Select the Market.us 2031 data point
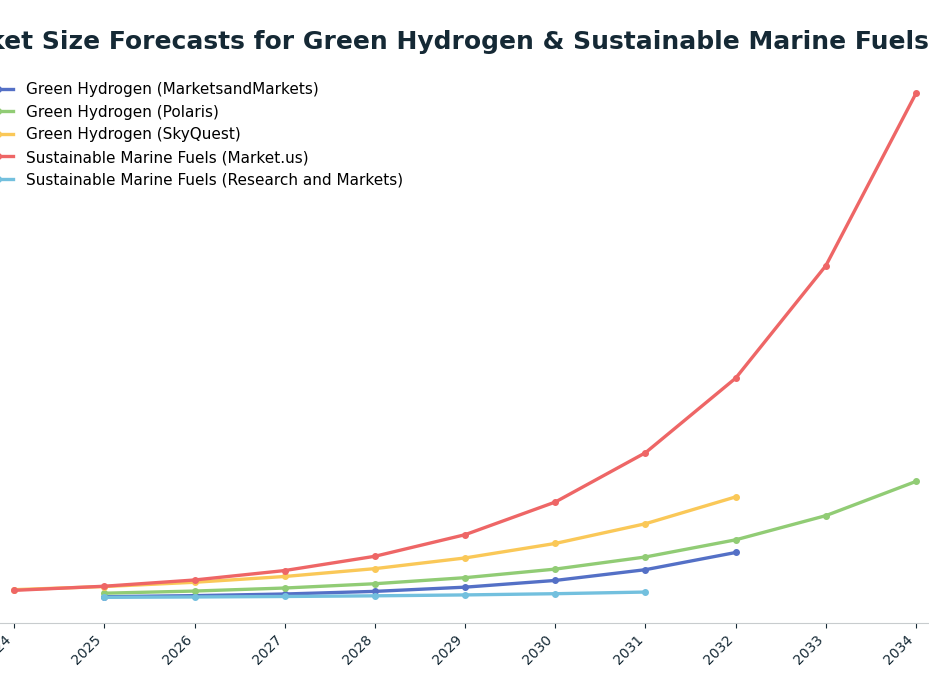 pos(645,453)
